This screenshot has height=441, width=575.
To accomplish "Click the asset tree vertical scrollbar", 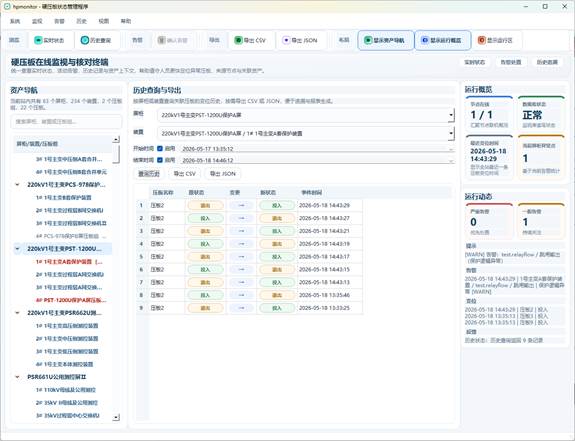I will click(x=116, y=279).
